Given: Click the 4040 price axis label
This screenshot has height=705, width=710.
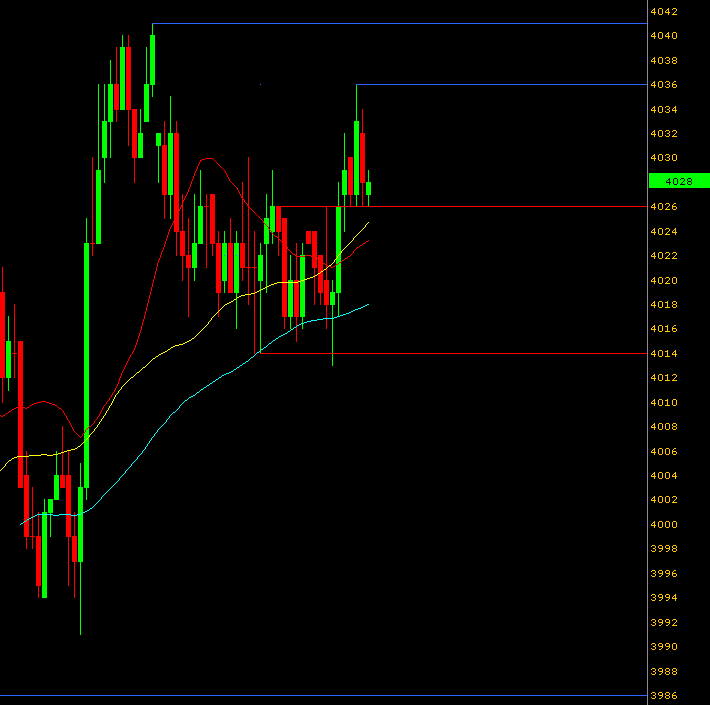Looking at the screenshot, I should pyautogui.click(x=664, y=36).
